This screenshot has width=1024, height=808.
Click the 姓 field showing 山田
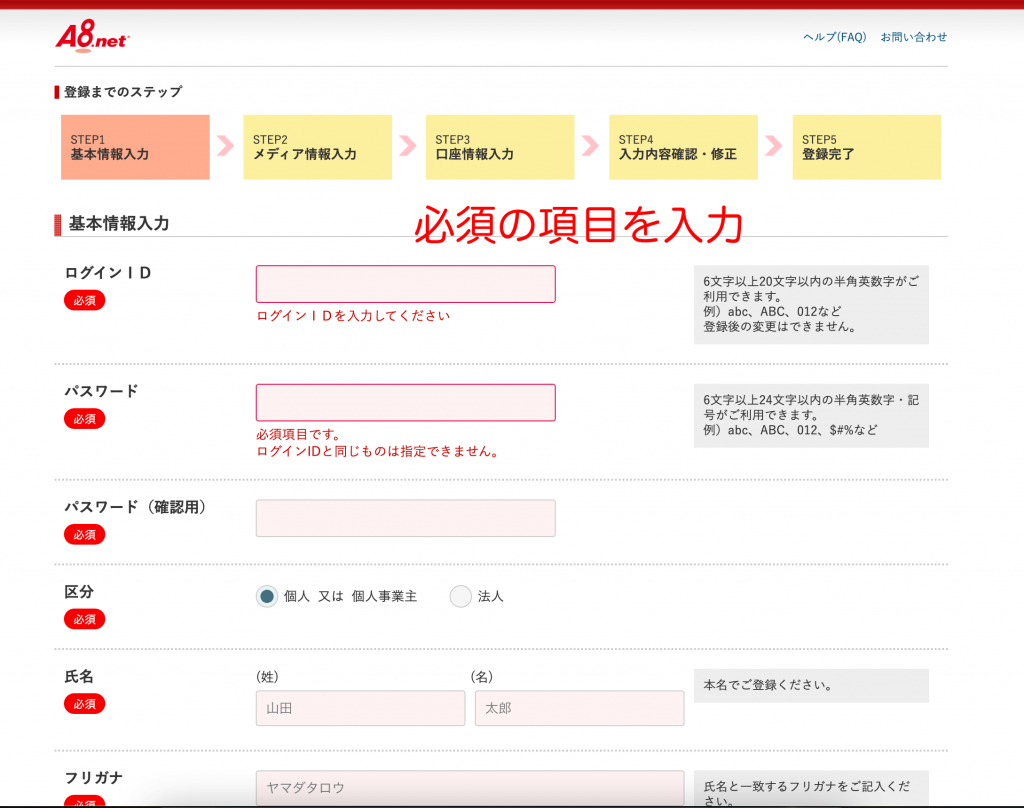tap(360, 708)
